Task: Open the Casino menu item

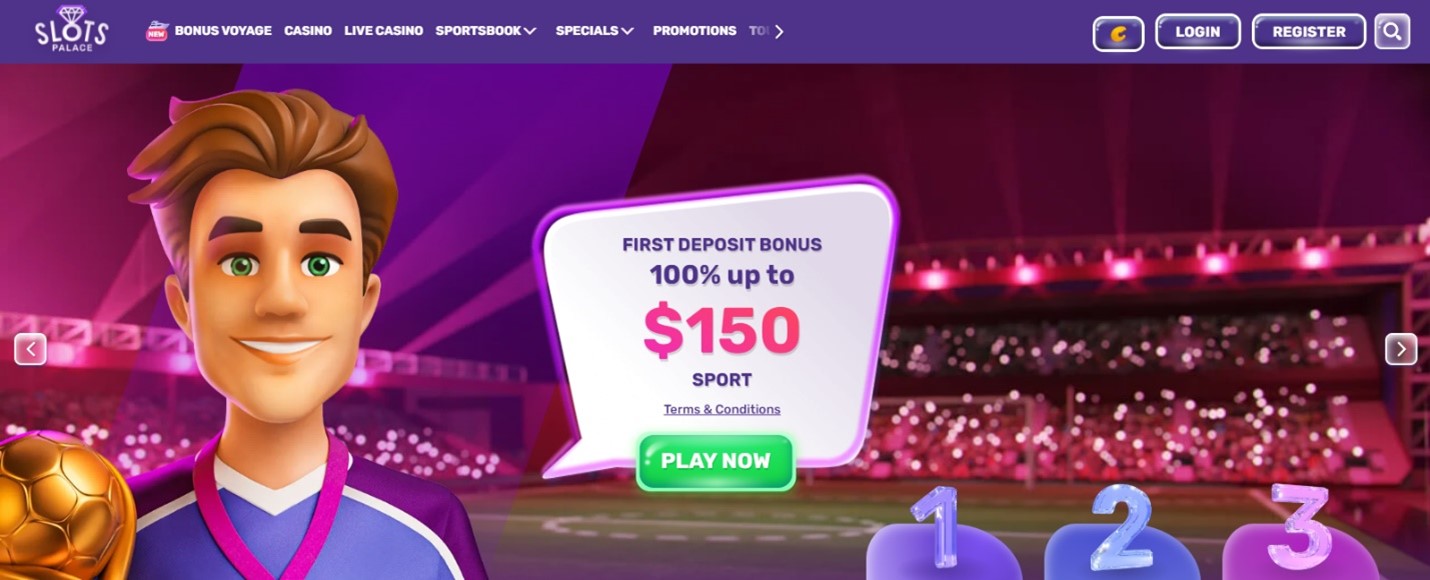Action: (x=308, y=31)
